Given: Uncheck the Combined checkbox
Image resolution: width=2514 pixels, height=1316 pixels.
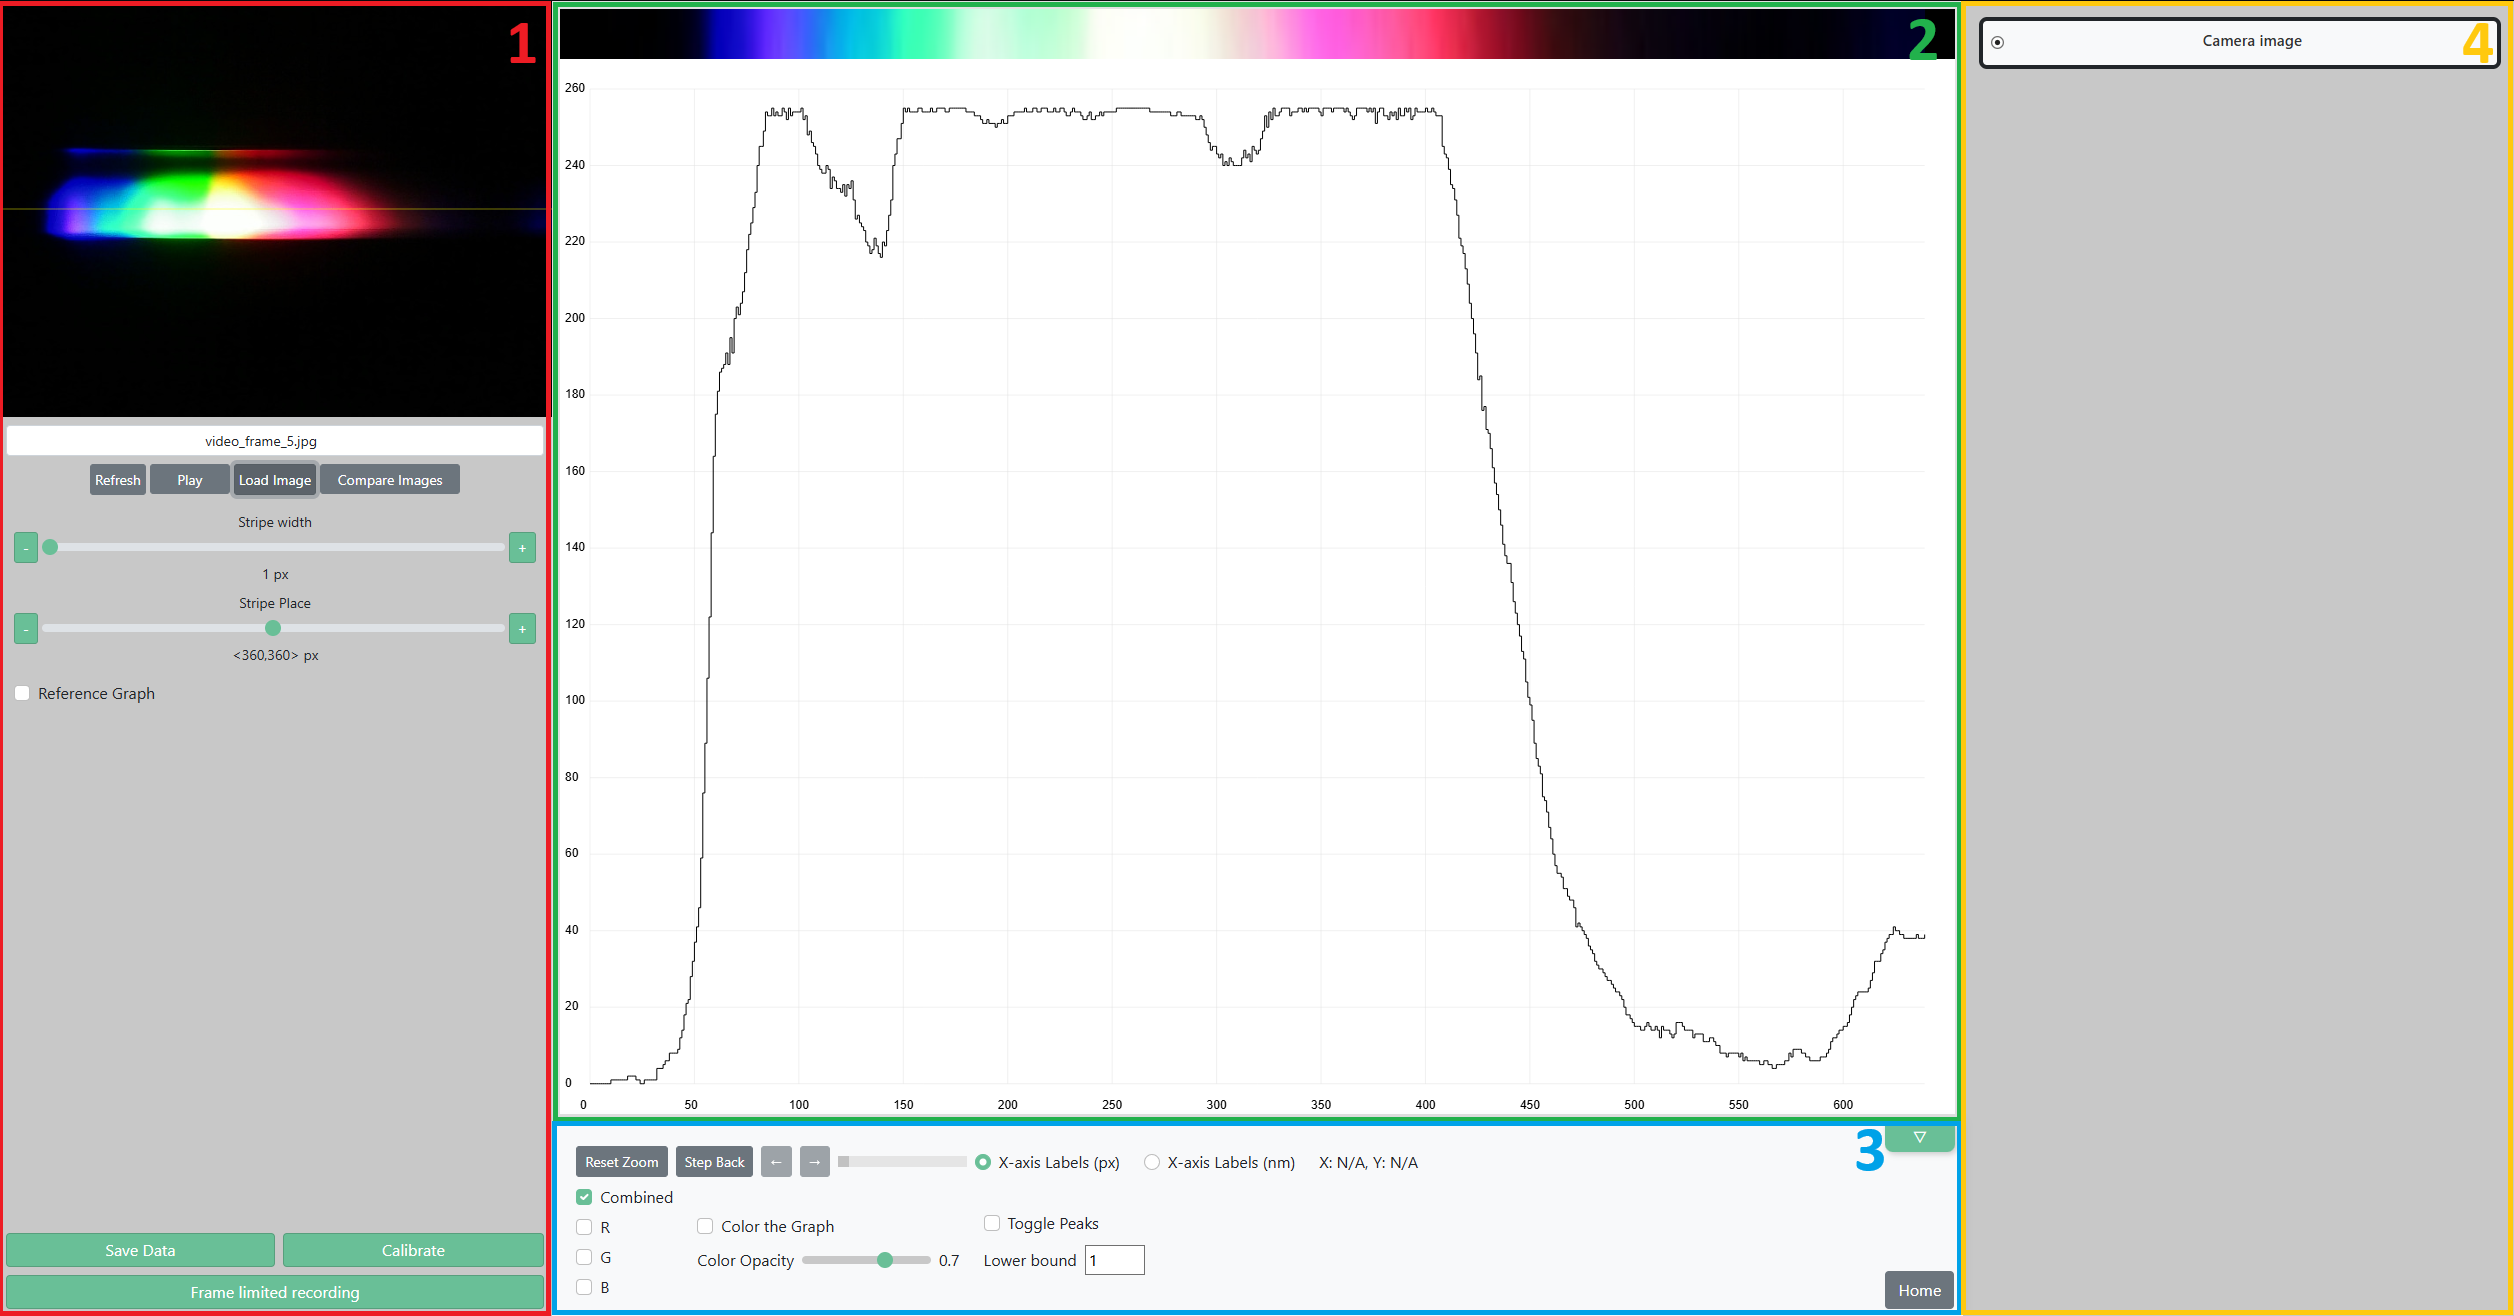Looking at the screenshot, I should (x=584, y=1197).
